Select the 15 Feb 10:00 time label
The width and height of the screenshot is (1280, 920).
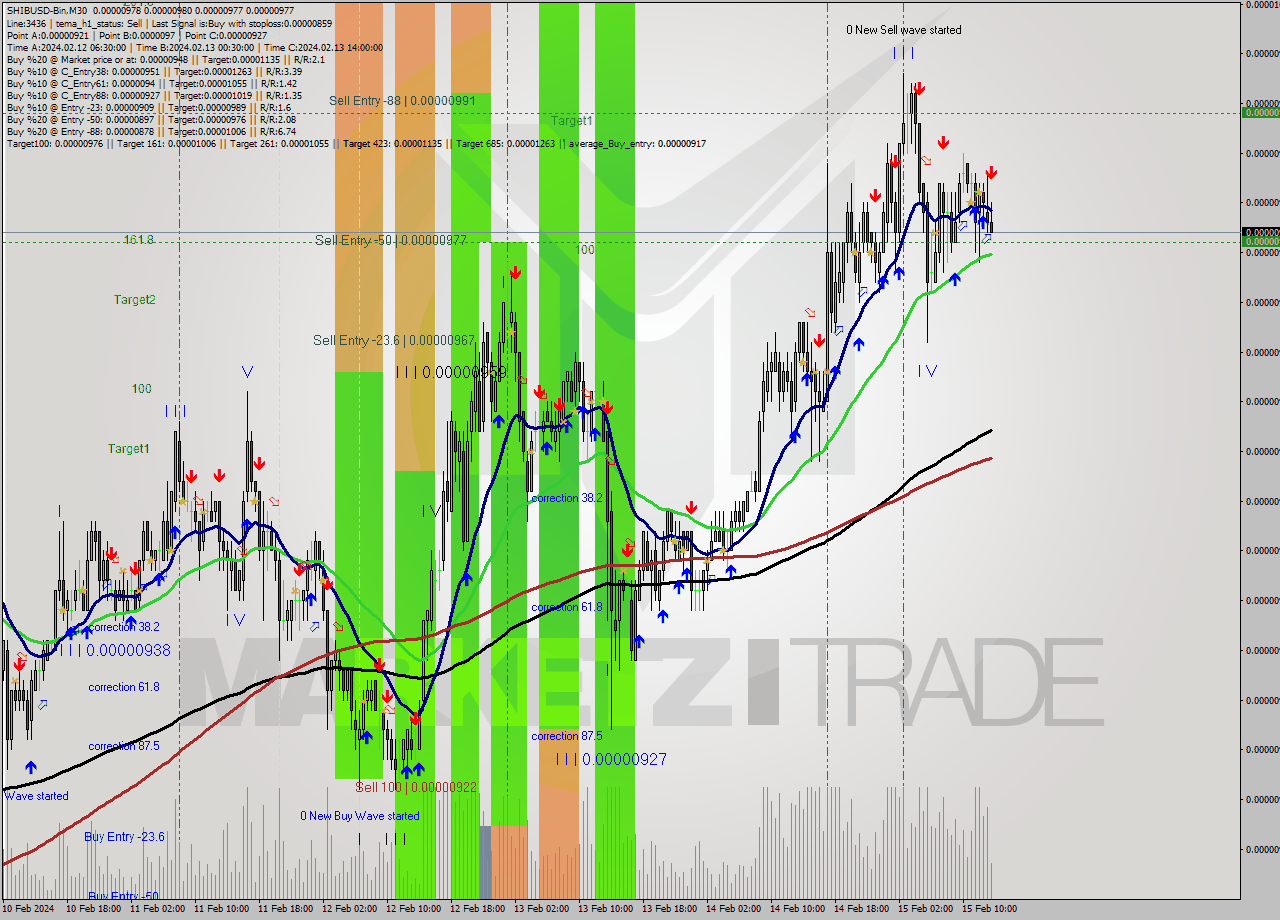coord(989,909)
